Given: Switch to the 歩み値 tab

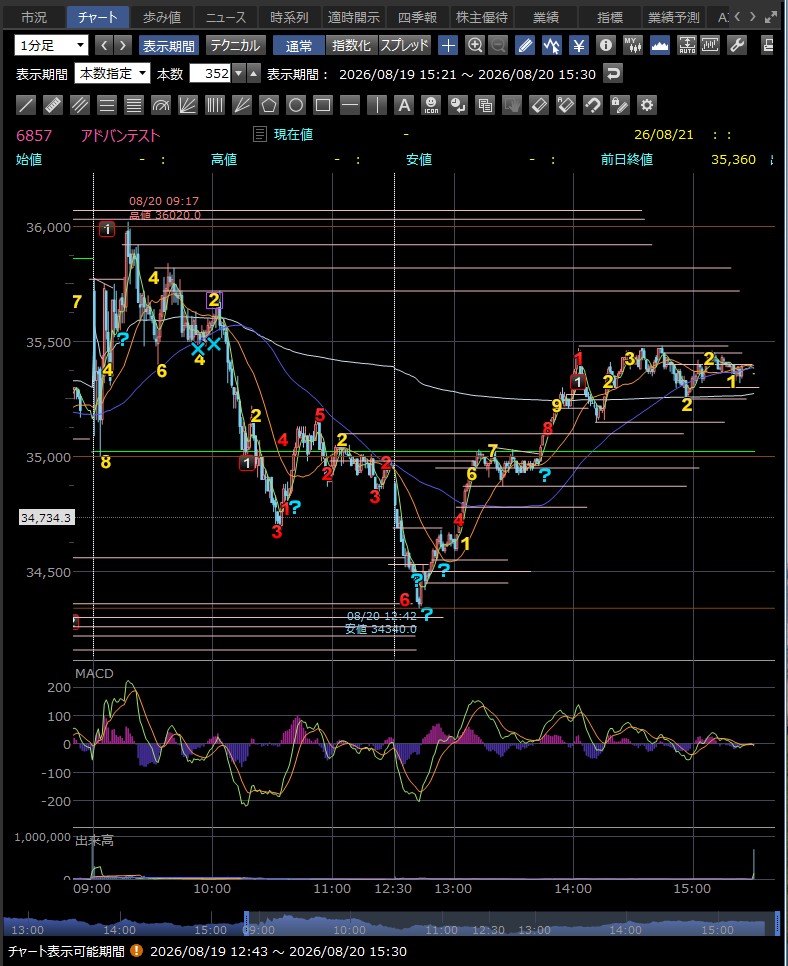Looking at the screenshot, I should tap(161, 18).
